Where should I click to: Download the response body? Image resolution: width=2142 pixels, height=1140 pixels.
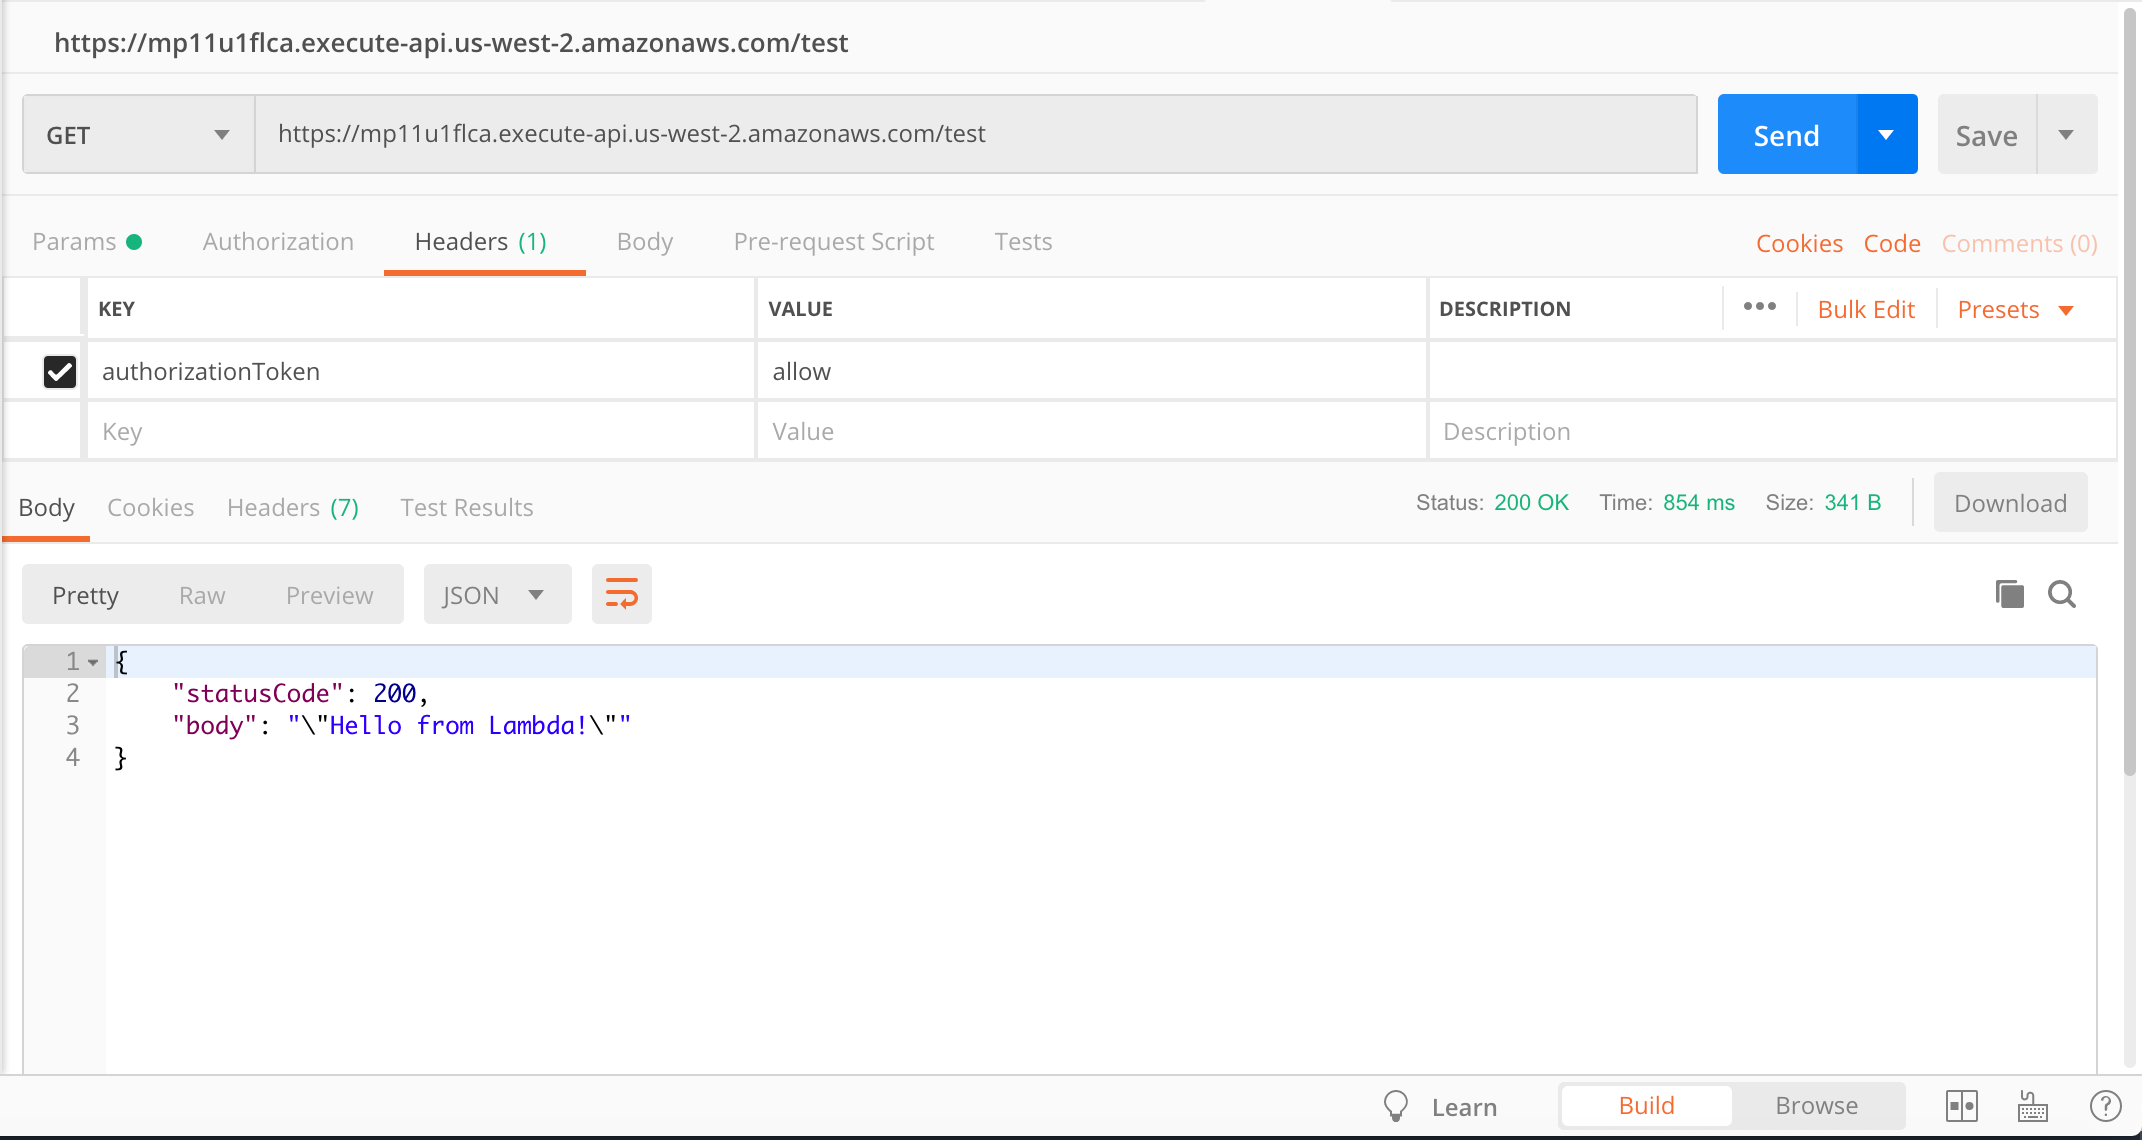click(x=2009, y=502)
